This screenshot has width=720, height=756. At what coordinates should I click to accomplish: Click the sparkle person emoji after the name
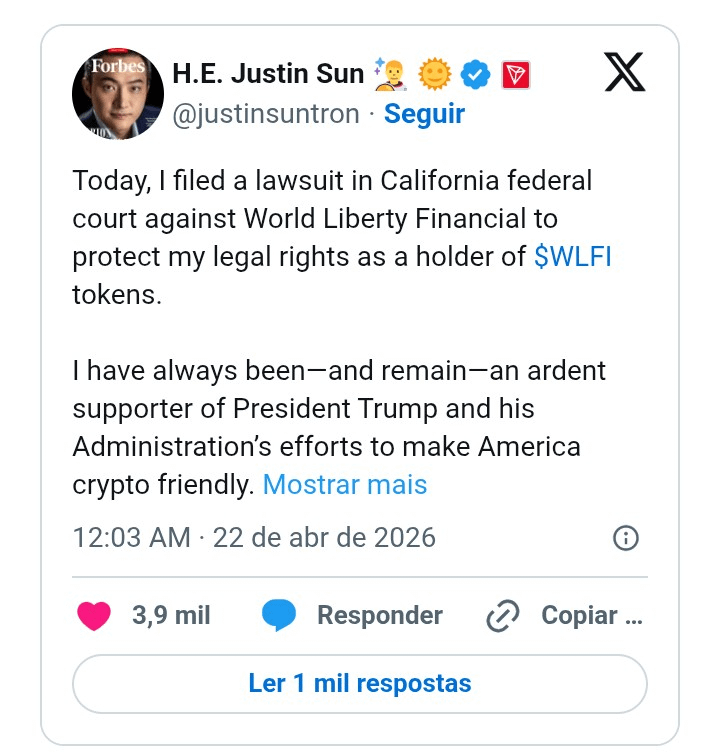390,73
